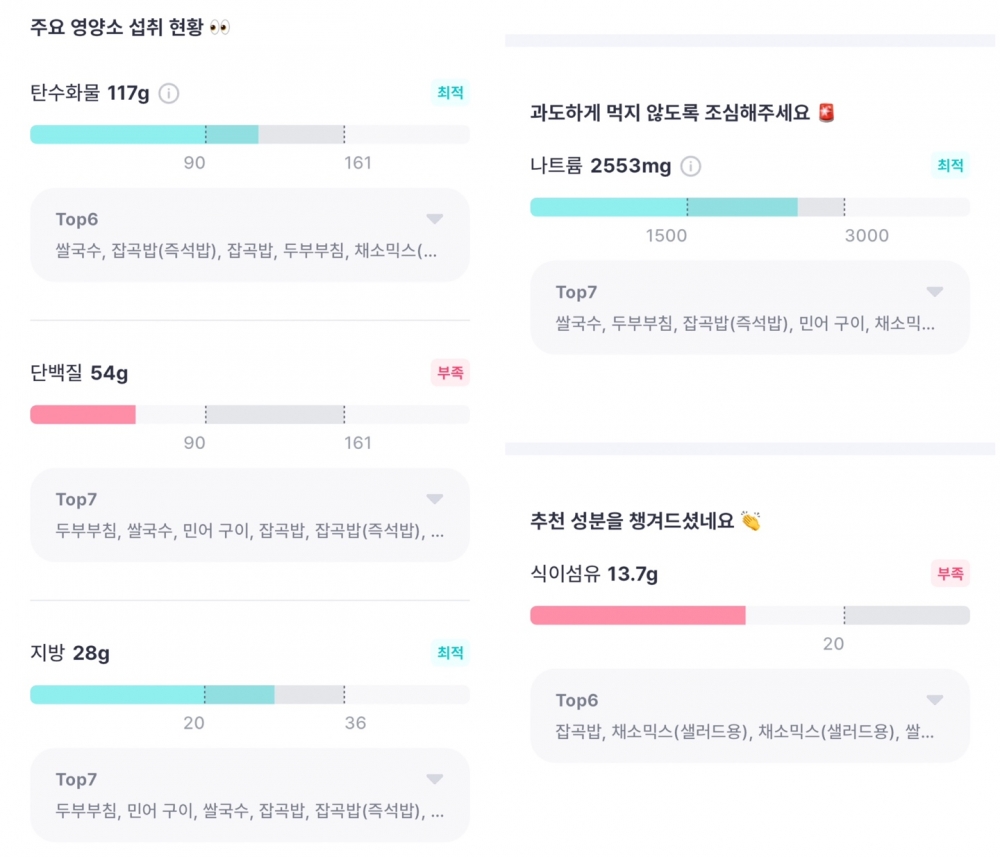Expand the Top7 list under 나트륨

point(934,292)
